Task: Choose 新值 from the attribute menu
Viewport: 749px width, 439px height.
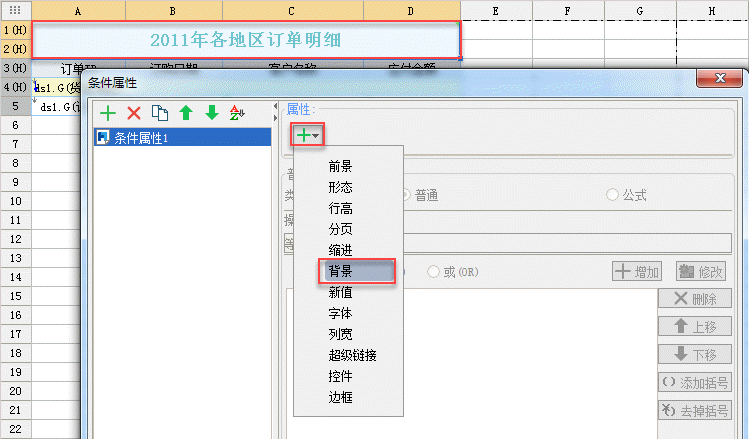Action: pos(340,292)
